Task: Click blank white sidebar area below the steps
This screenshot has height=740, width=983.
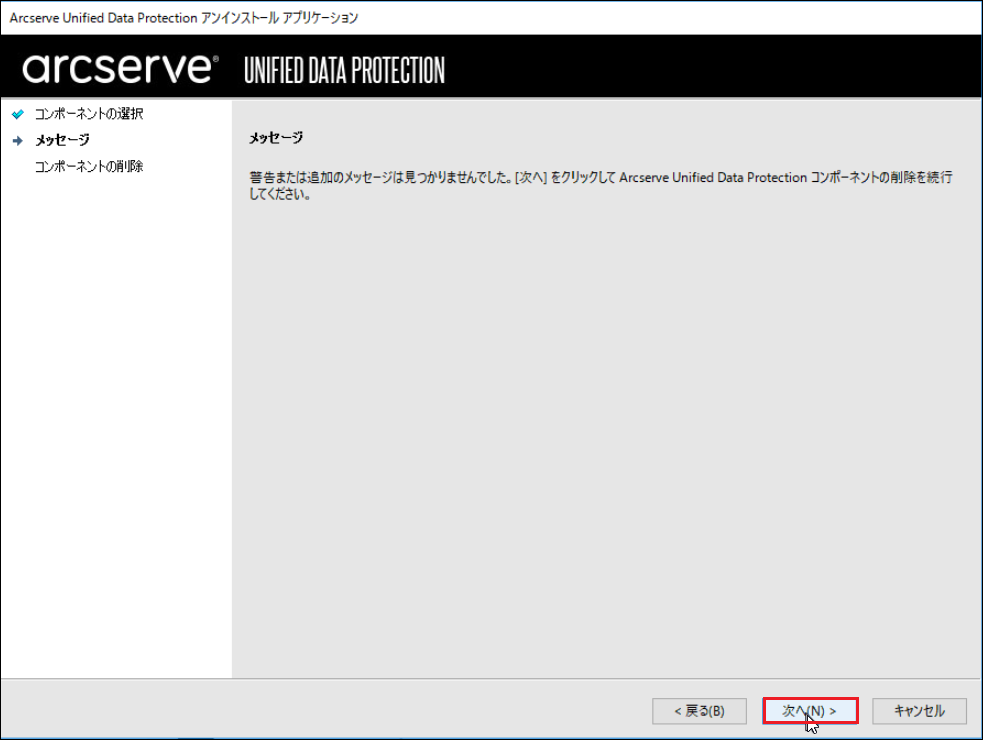Action: click(116, 426)
